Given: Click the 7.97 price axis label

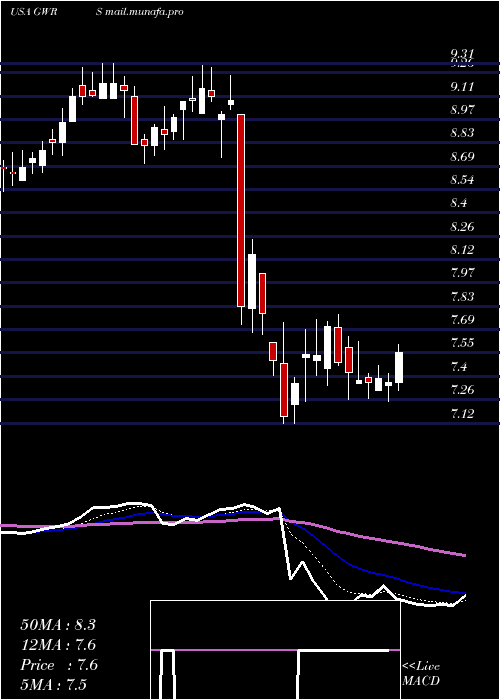Looking at the screenshot, I should [463, 272].
